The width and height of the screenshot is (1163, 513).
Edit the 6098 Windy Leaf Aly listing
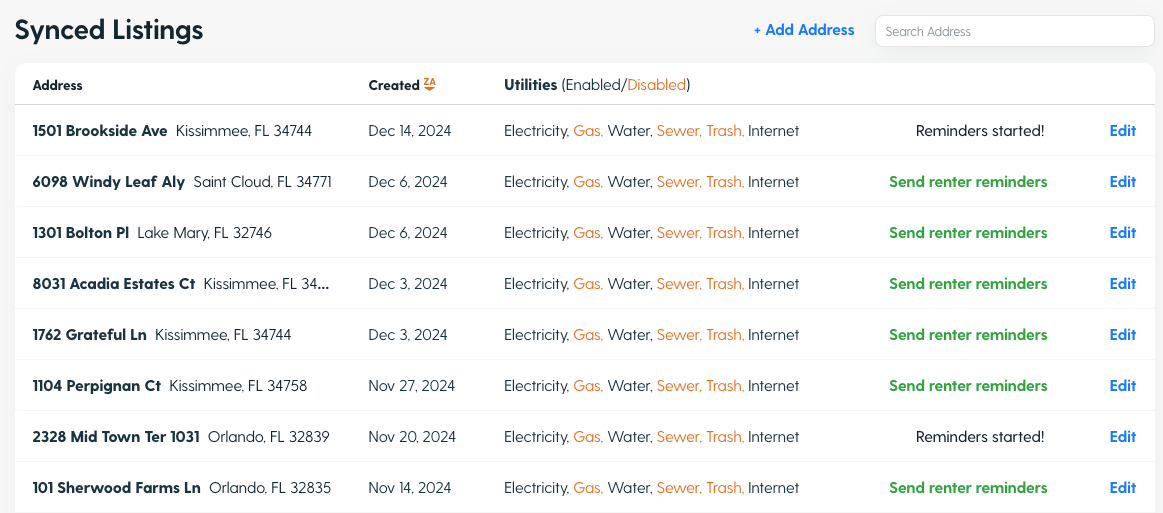[1122, 182]
